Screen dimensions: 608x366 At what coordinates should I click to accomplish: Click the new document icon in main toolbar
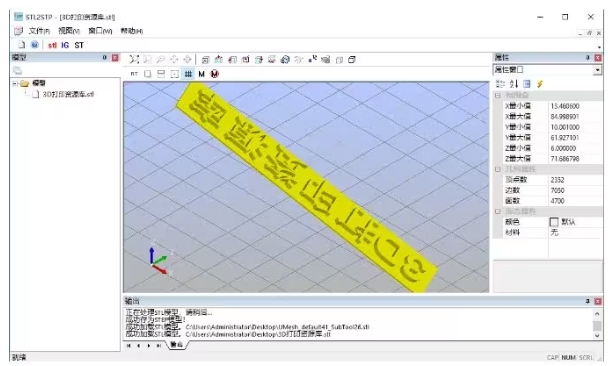[22, 45]
